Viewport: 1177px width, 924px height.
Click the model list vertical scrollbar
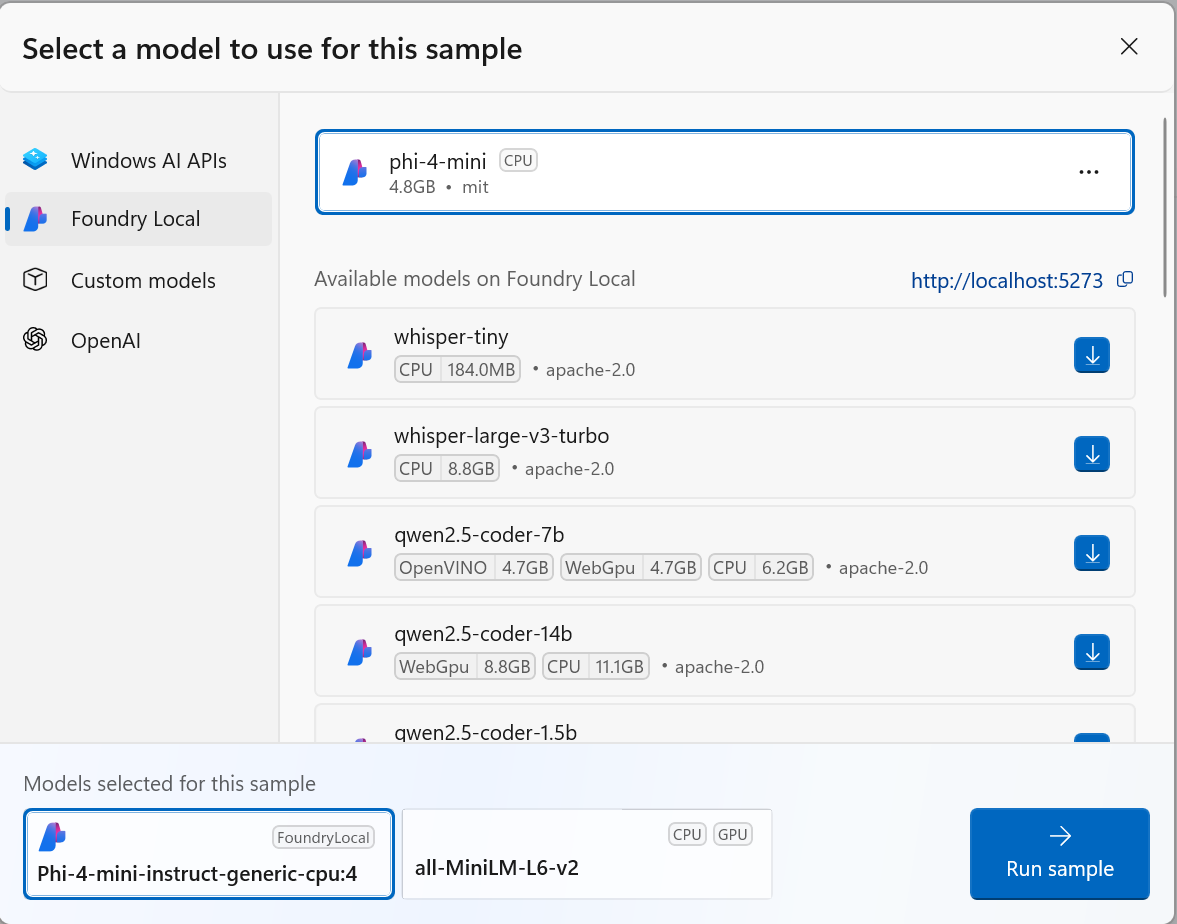[1165, 210]
